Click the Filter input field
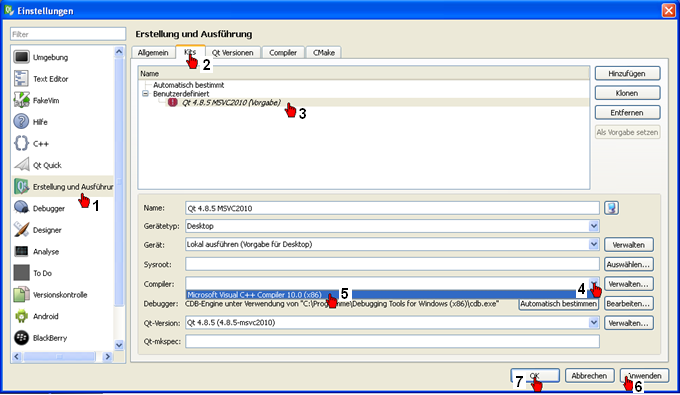Screen dimensions: 680x395 point(68,34)
